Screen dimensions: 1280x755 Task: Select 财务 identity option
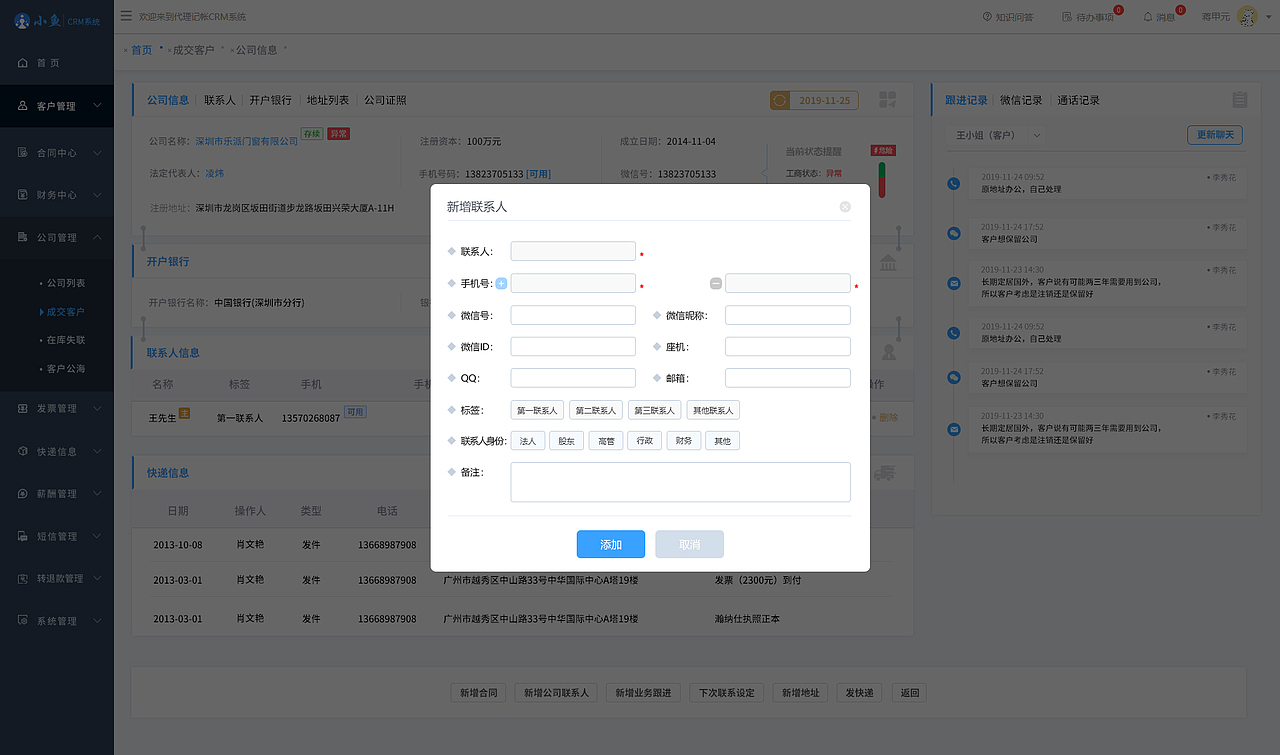(684, 441)
